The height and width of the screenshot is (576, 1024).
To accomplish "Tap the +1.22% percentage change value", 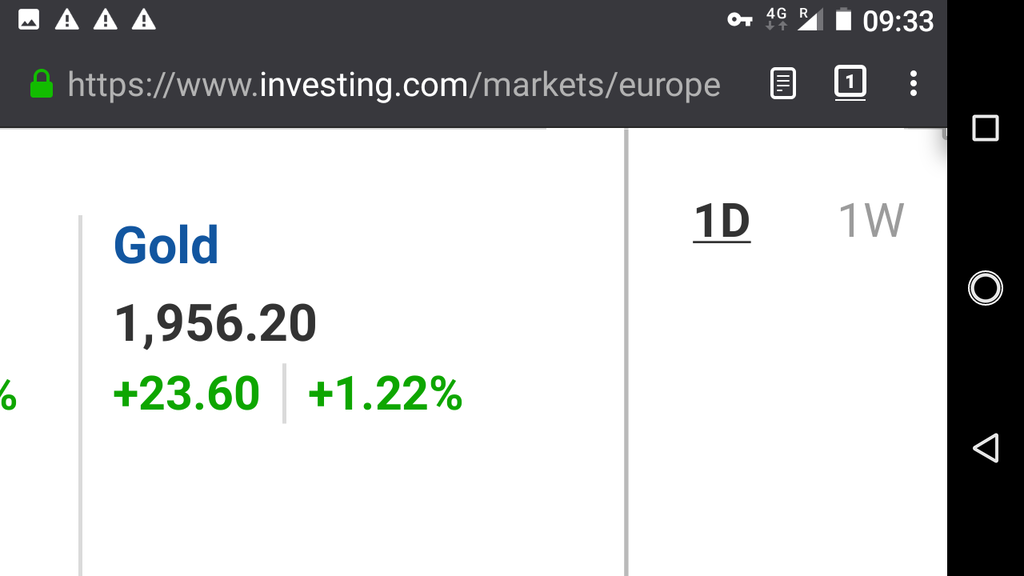I will [385, 394].
